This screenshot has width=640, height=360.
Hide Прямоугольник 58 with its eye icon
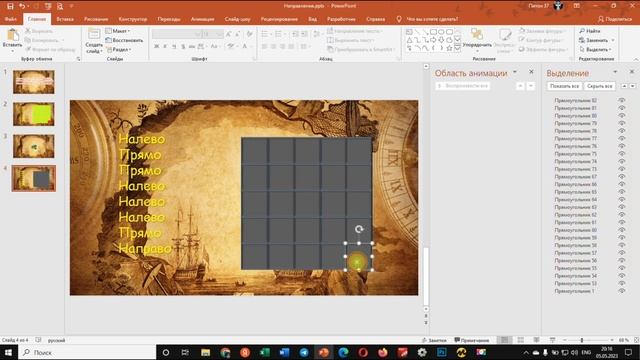622,245
